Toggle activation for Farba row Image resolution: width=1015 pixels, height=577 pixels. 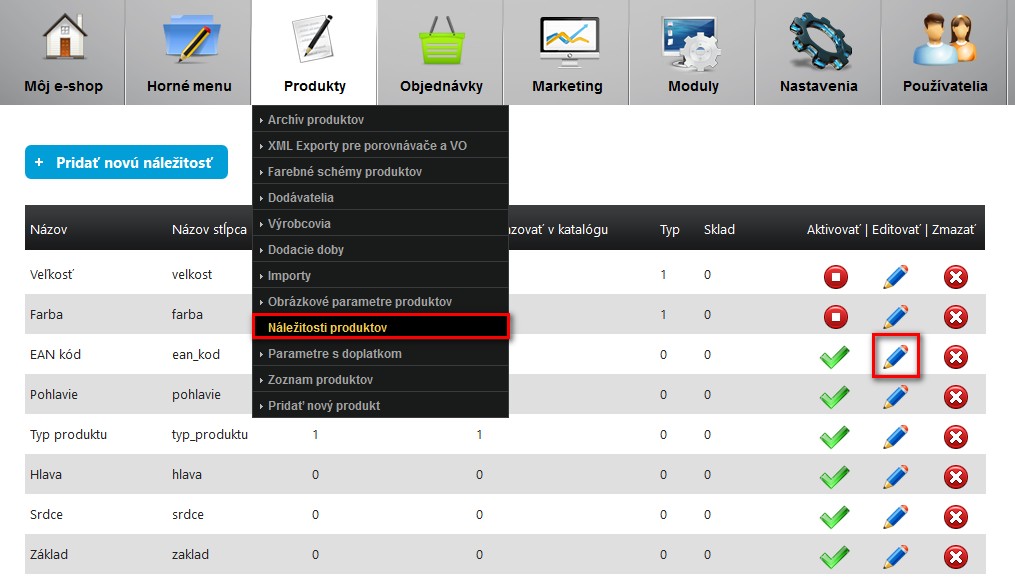pyautogui.click(x=835, y=317)
